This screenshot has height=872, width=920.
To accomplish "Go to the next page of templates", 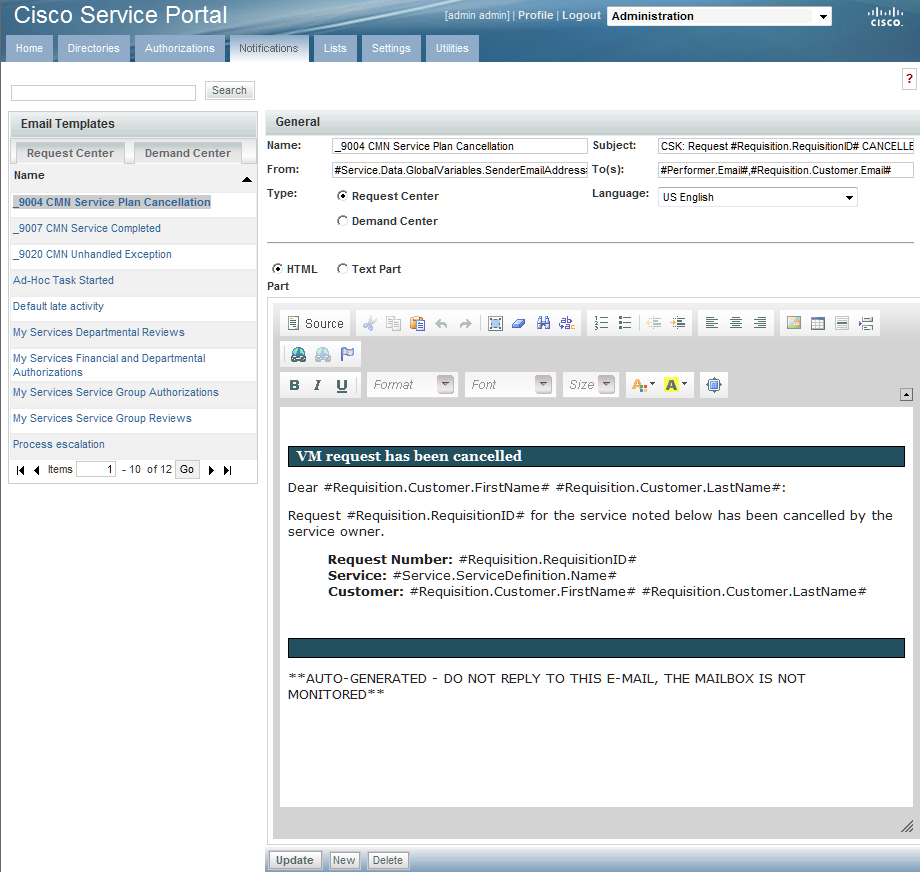I will click(x=211, y=470).
